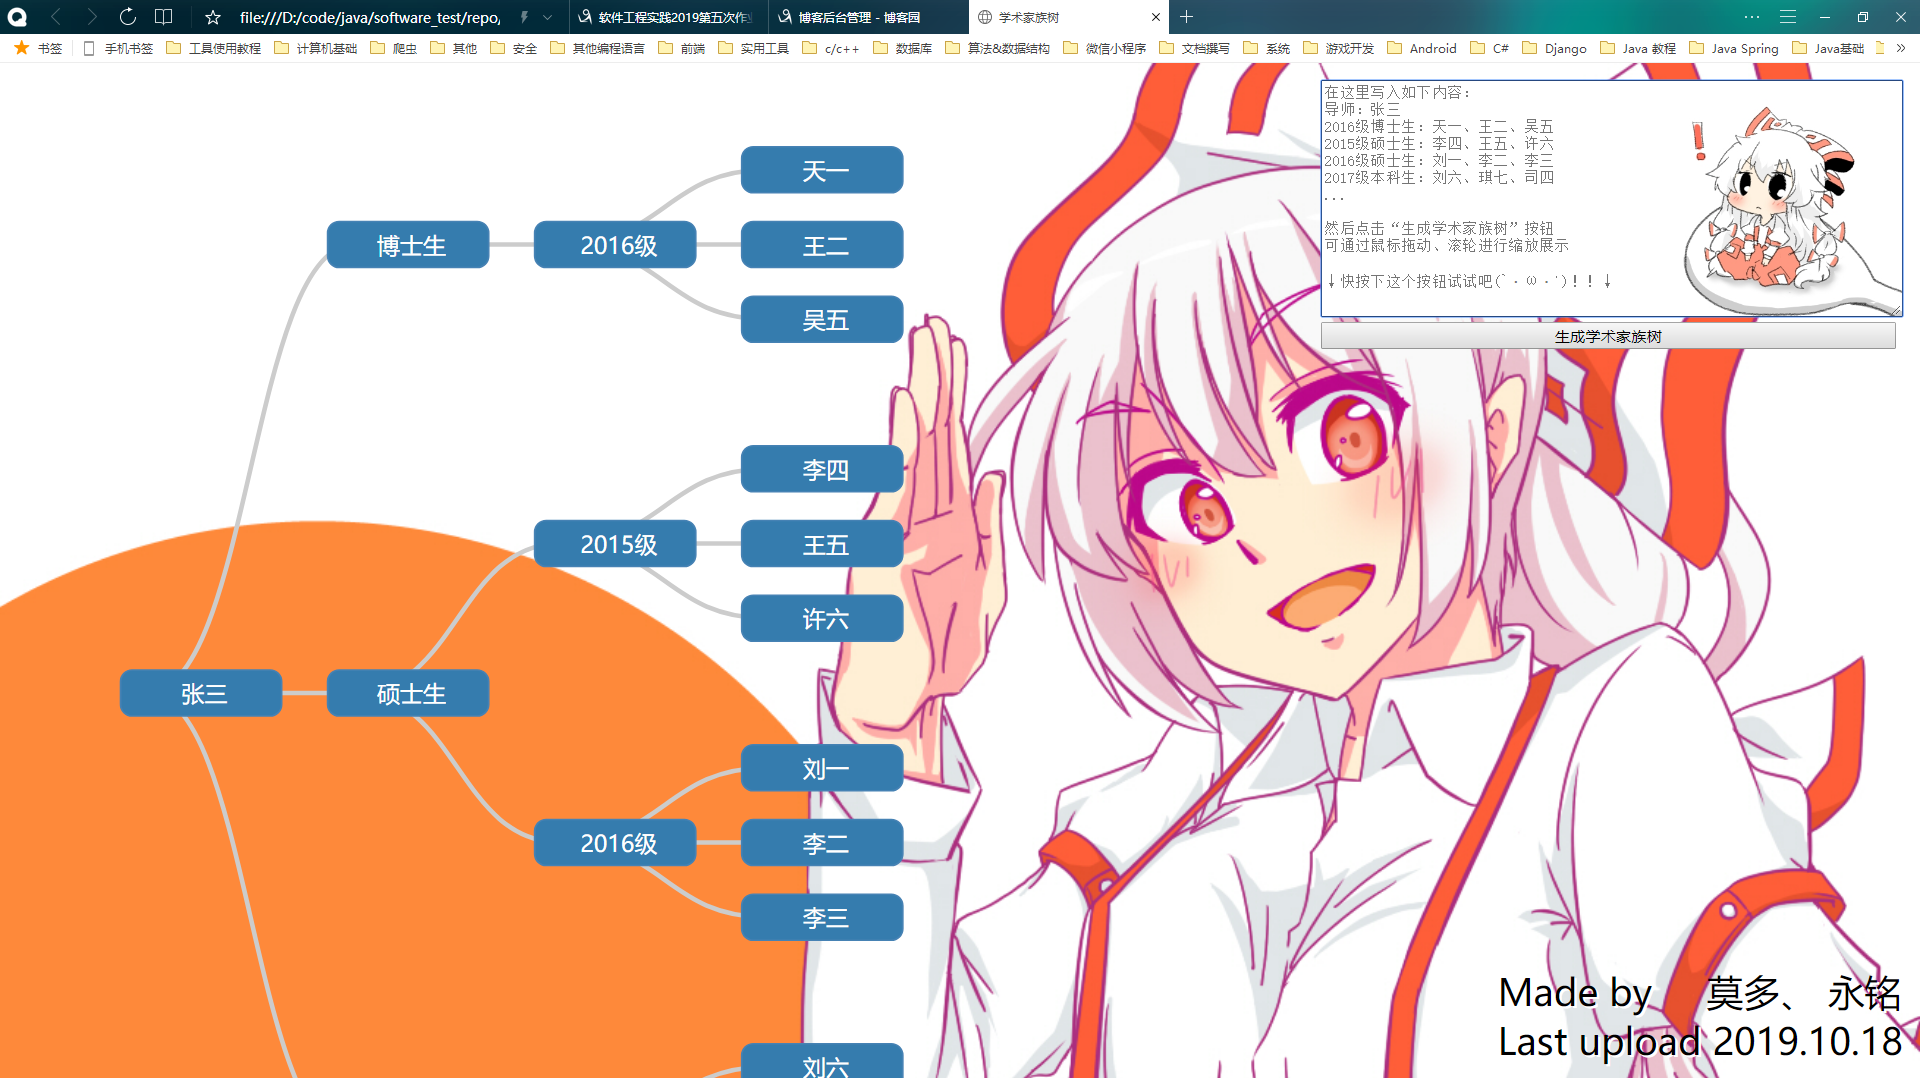
Task: Select the 李二 leaf node
Action: (x=822, y=843)
